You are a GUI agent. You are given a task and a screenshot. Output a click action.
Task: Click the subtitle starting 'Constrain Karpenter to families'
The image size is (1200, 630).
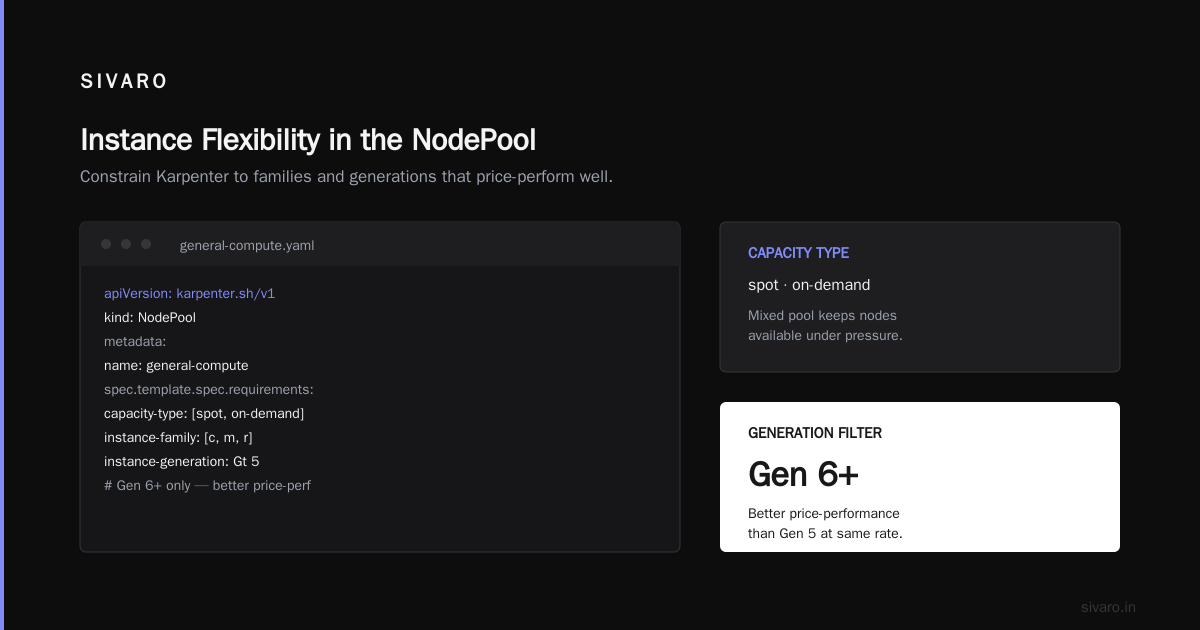(346, 177)
